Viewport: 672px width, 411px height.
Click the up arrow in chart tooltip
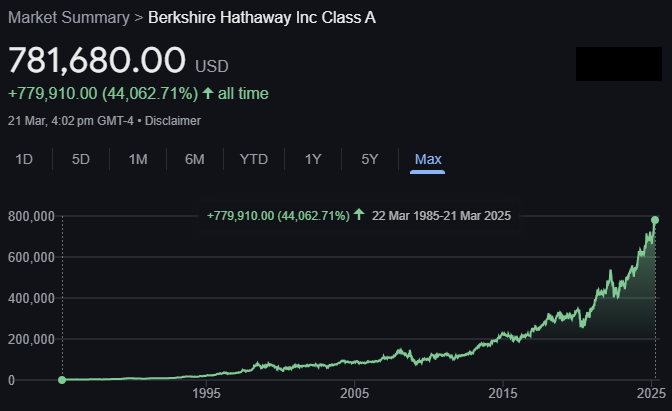(x=359, y=214)
